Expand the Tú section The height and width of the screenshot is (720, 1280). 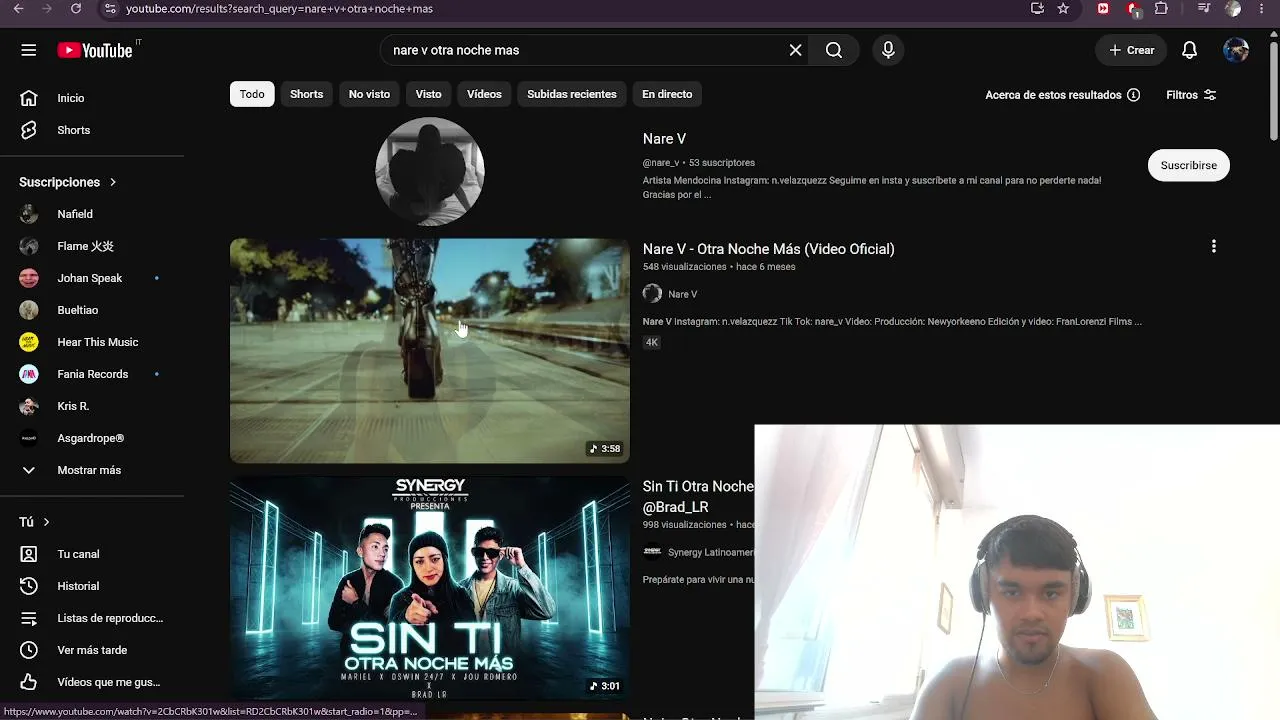35,522
